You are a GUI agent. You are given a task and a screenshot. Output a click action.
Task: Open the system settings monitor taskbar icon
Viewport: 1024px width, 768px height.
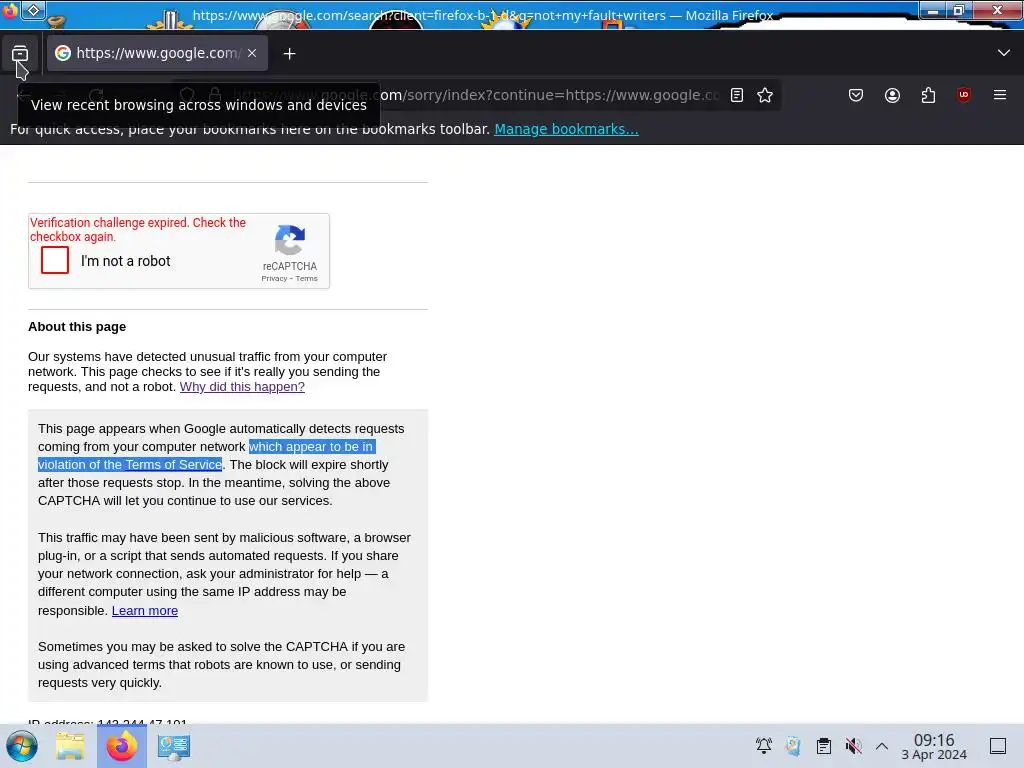click(174, 746)
